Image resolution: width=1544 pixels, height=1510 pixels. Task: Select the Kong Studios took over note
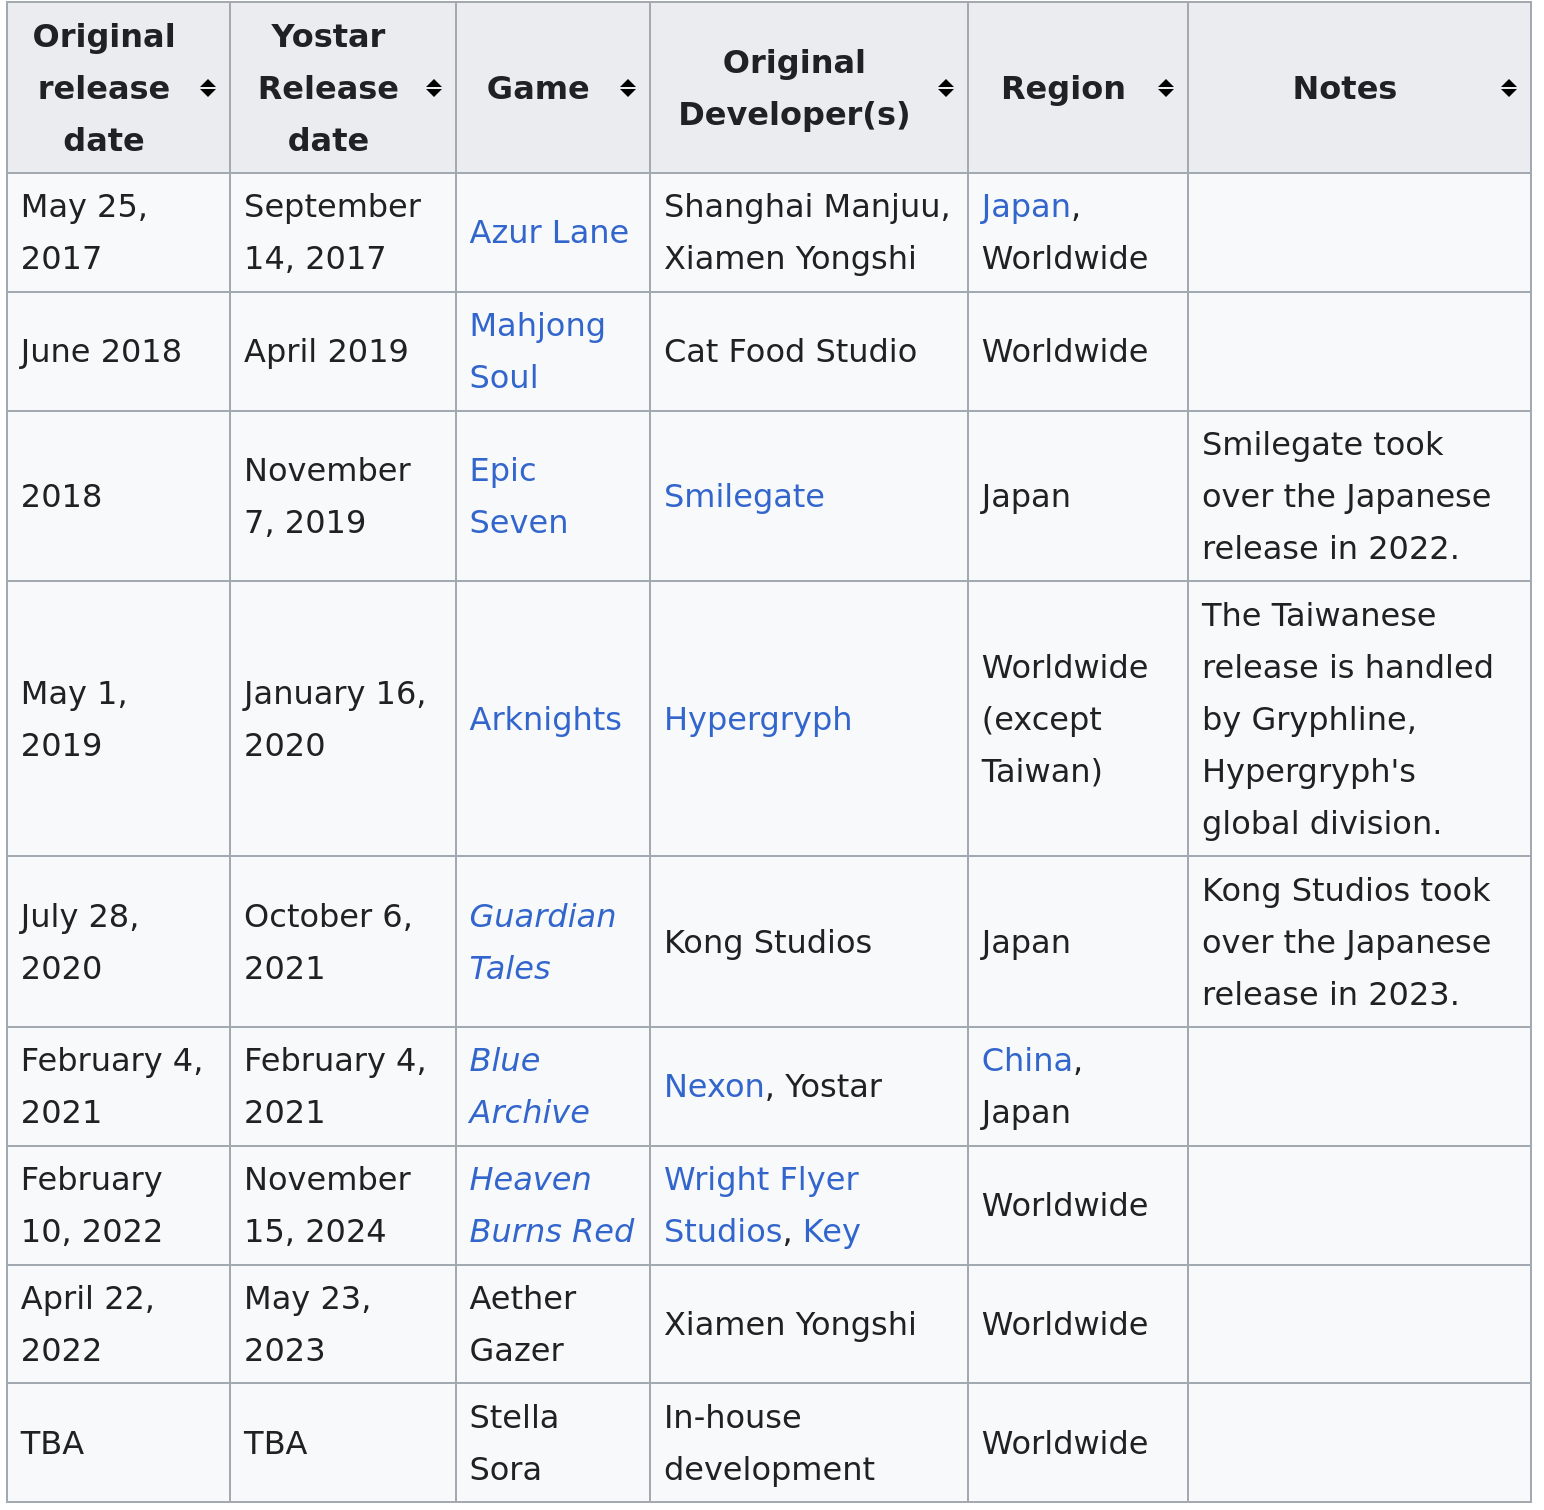(1359, 942)
